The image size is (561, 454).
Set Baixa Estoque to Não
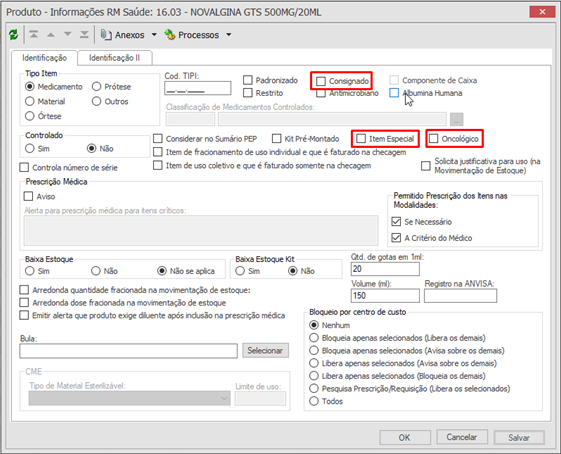point(96,271)
